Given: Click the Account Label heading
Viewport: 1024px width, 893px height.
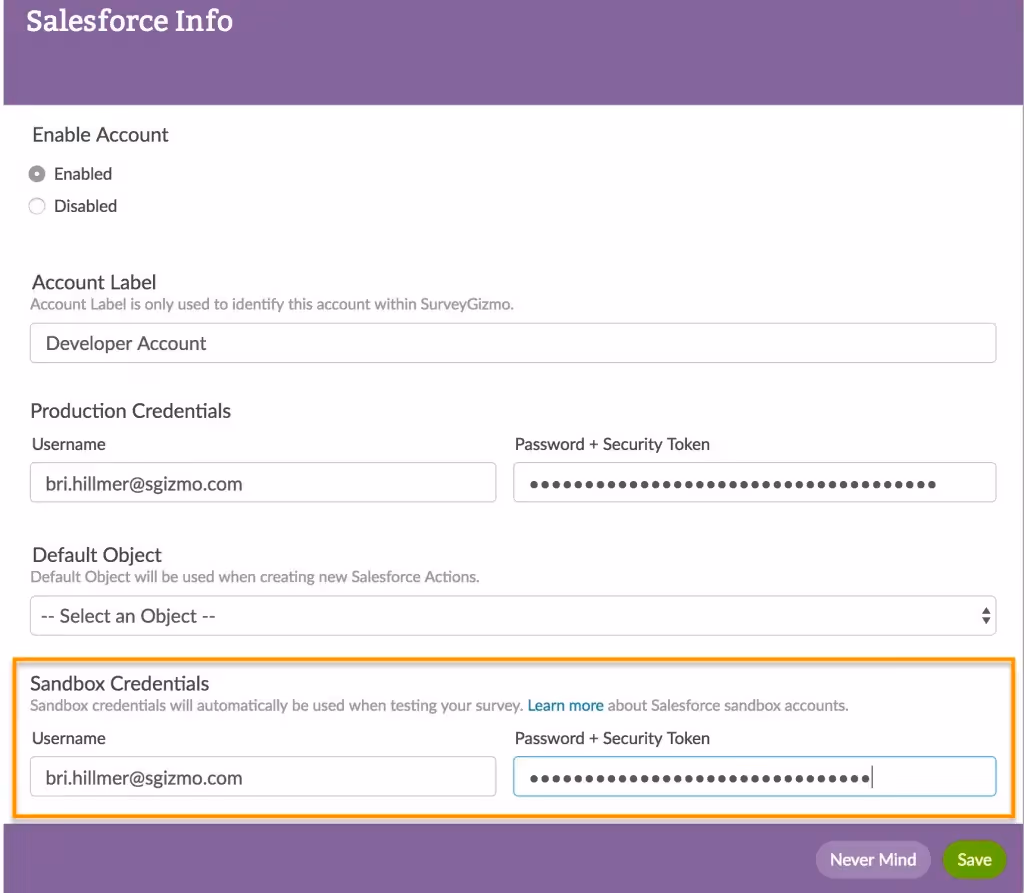Looking at the screenshot, I should [x=94, y=282].
